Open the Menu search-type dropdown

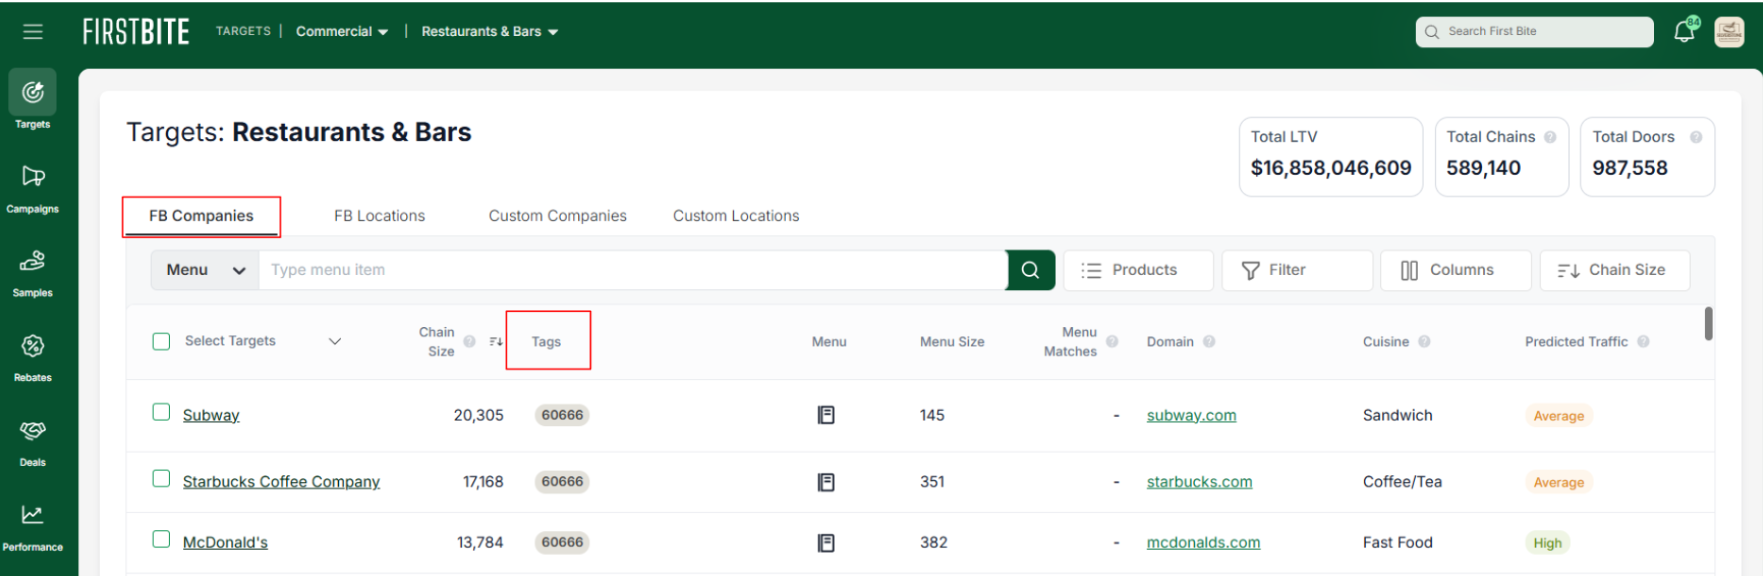[x=205, y=270]
